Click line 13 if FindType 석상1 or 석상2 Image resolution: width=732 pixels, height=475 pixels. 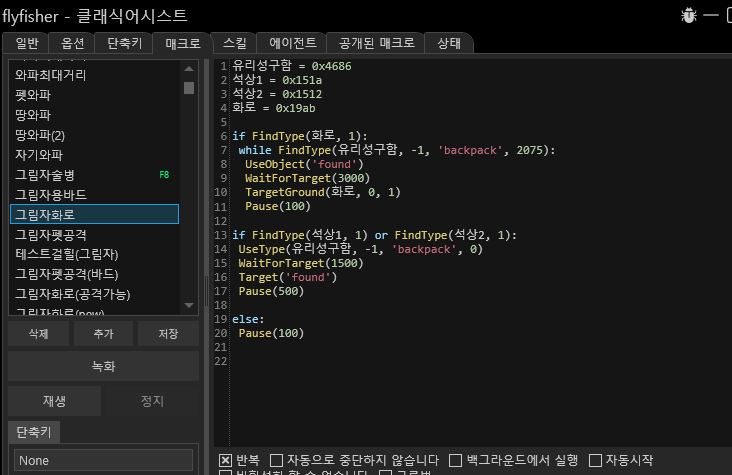point(374,235)
